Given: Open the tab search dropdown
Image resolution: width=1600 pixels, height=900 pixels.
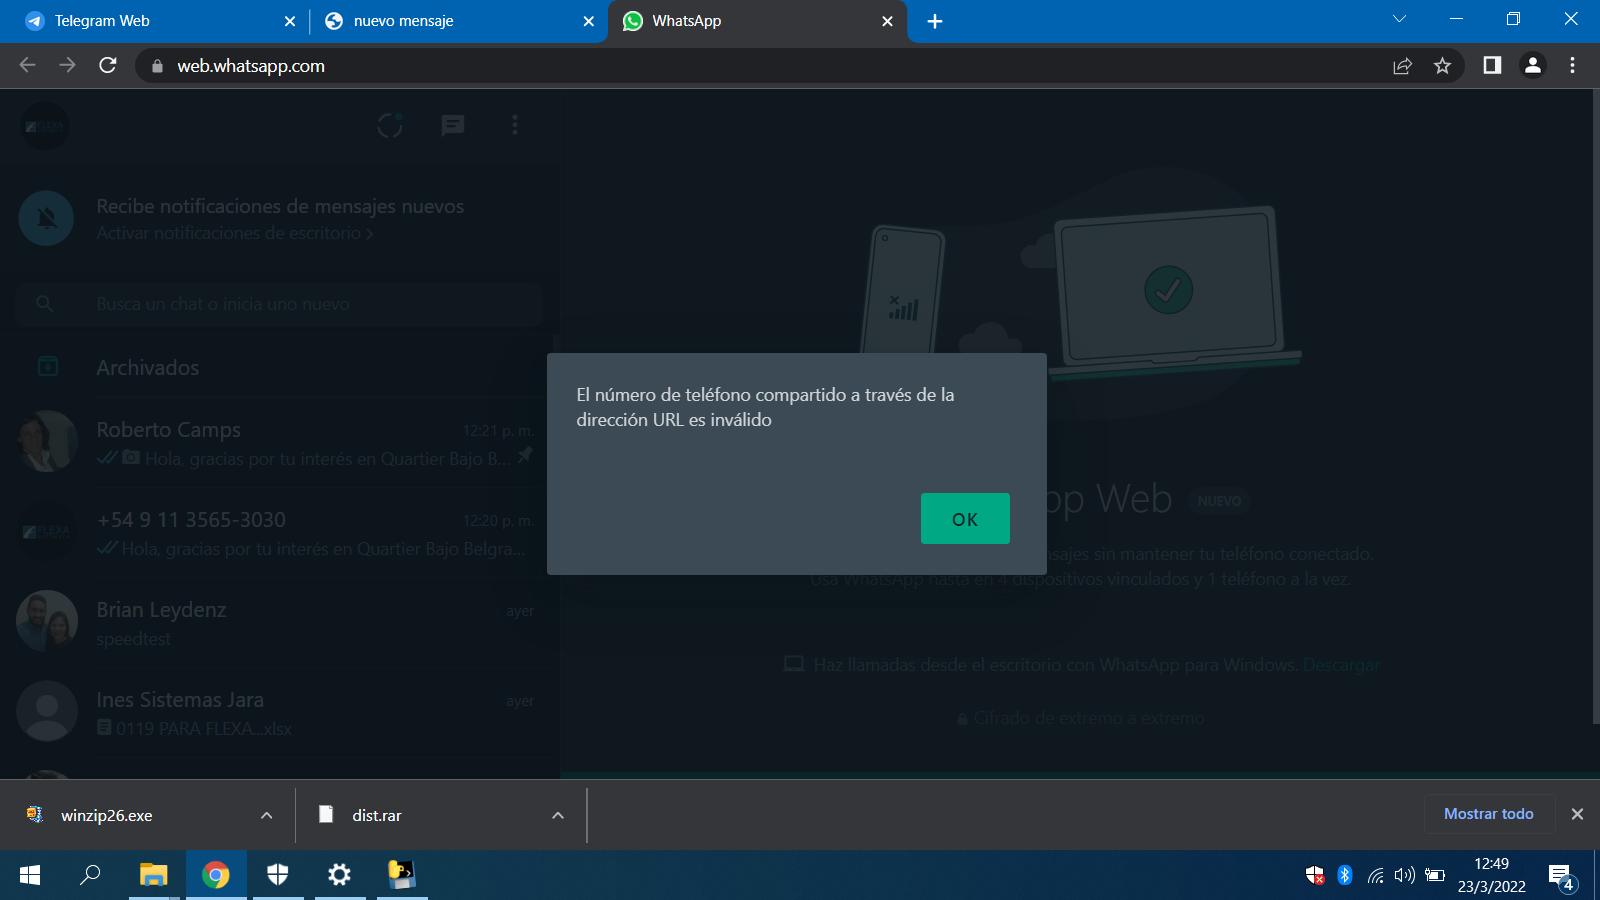Looking at the screenshot, I should (1399, 19).
